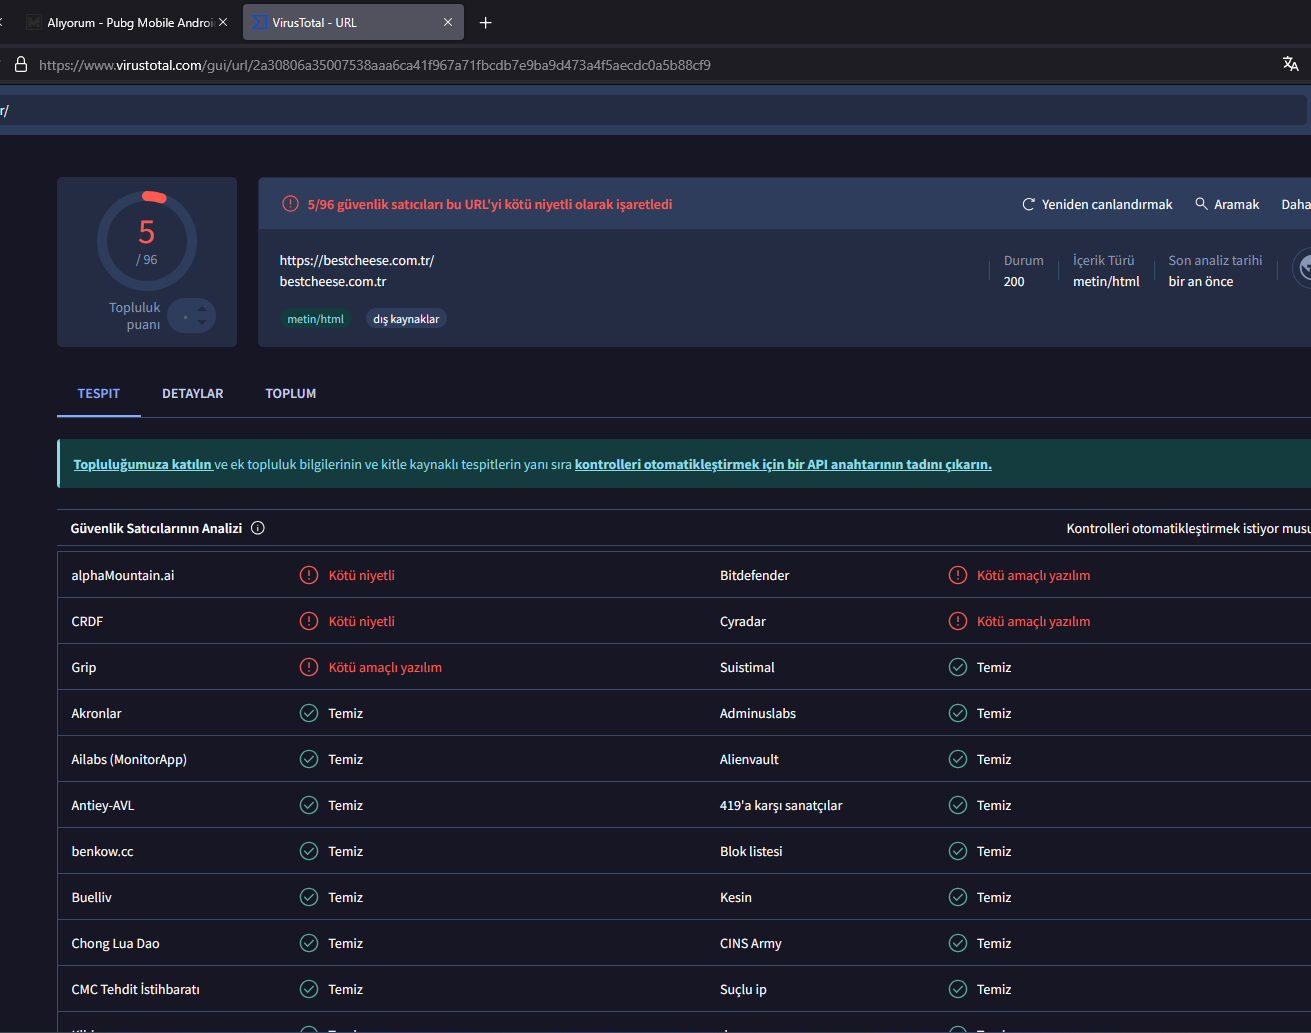
Task: Click CINS Army clean checkmark icon
Action: [958, 943]
